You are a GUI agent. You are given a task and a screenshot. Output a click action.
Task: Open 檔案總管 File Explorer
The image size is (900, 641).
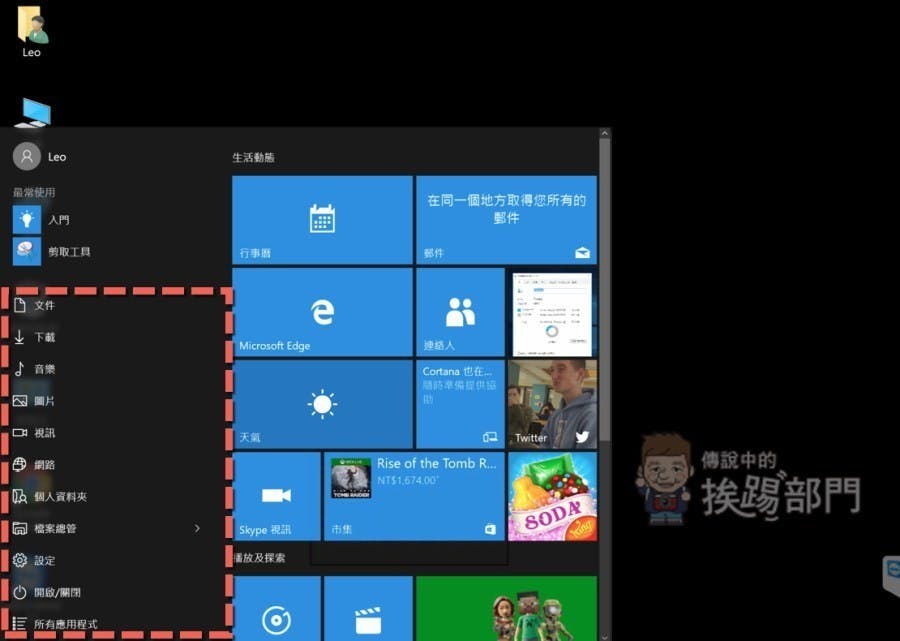click(45, 528)
